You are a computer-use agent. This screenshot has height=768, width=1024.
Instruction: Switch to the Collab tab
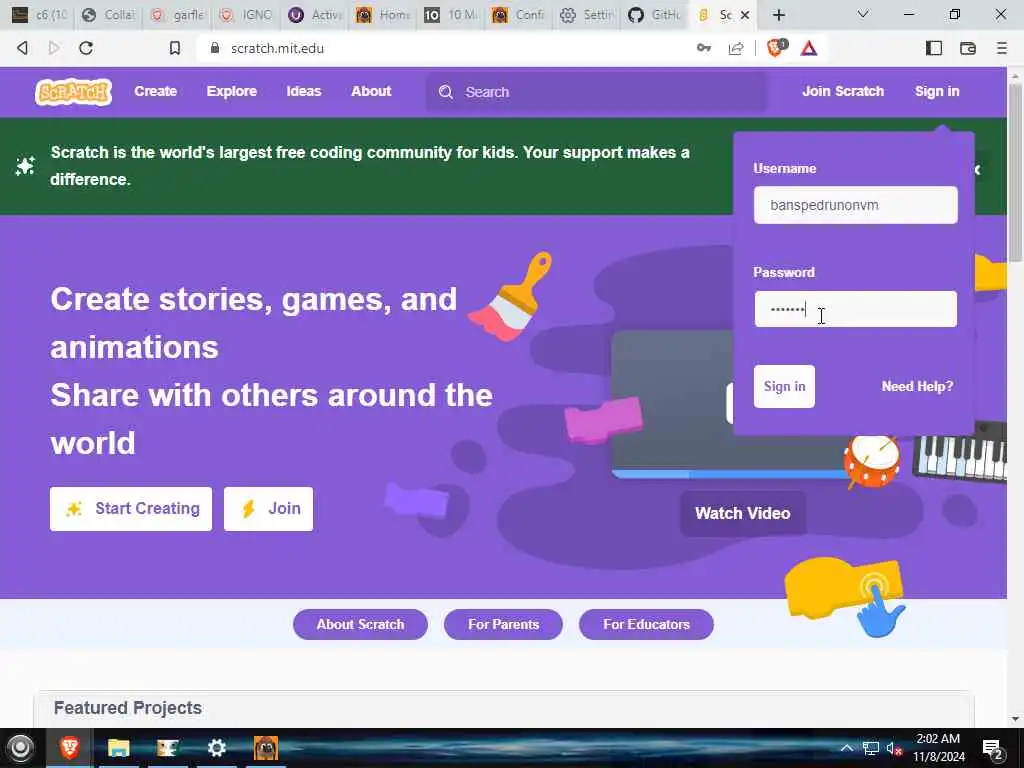click(110, 14)
